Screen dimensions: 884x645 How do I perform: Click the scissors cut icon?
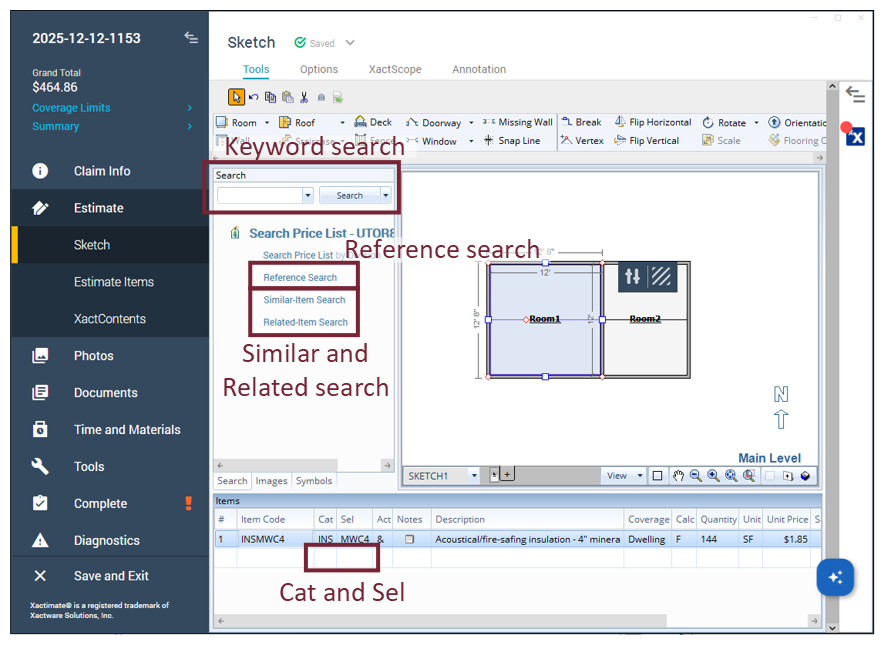click(304, 98)
